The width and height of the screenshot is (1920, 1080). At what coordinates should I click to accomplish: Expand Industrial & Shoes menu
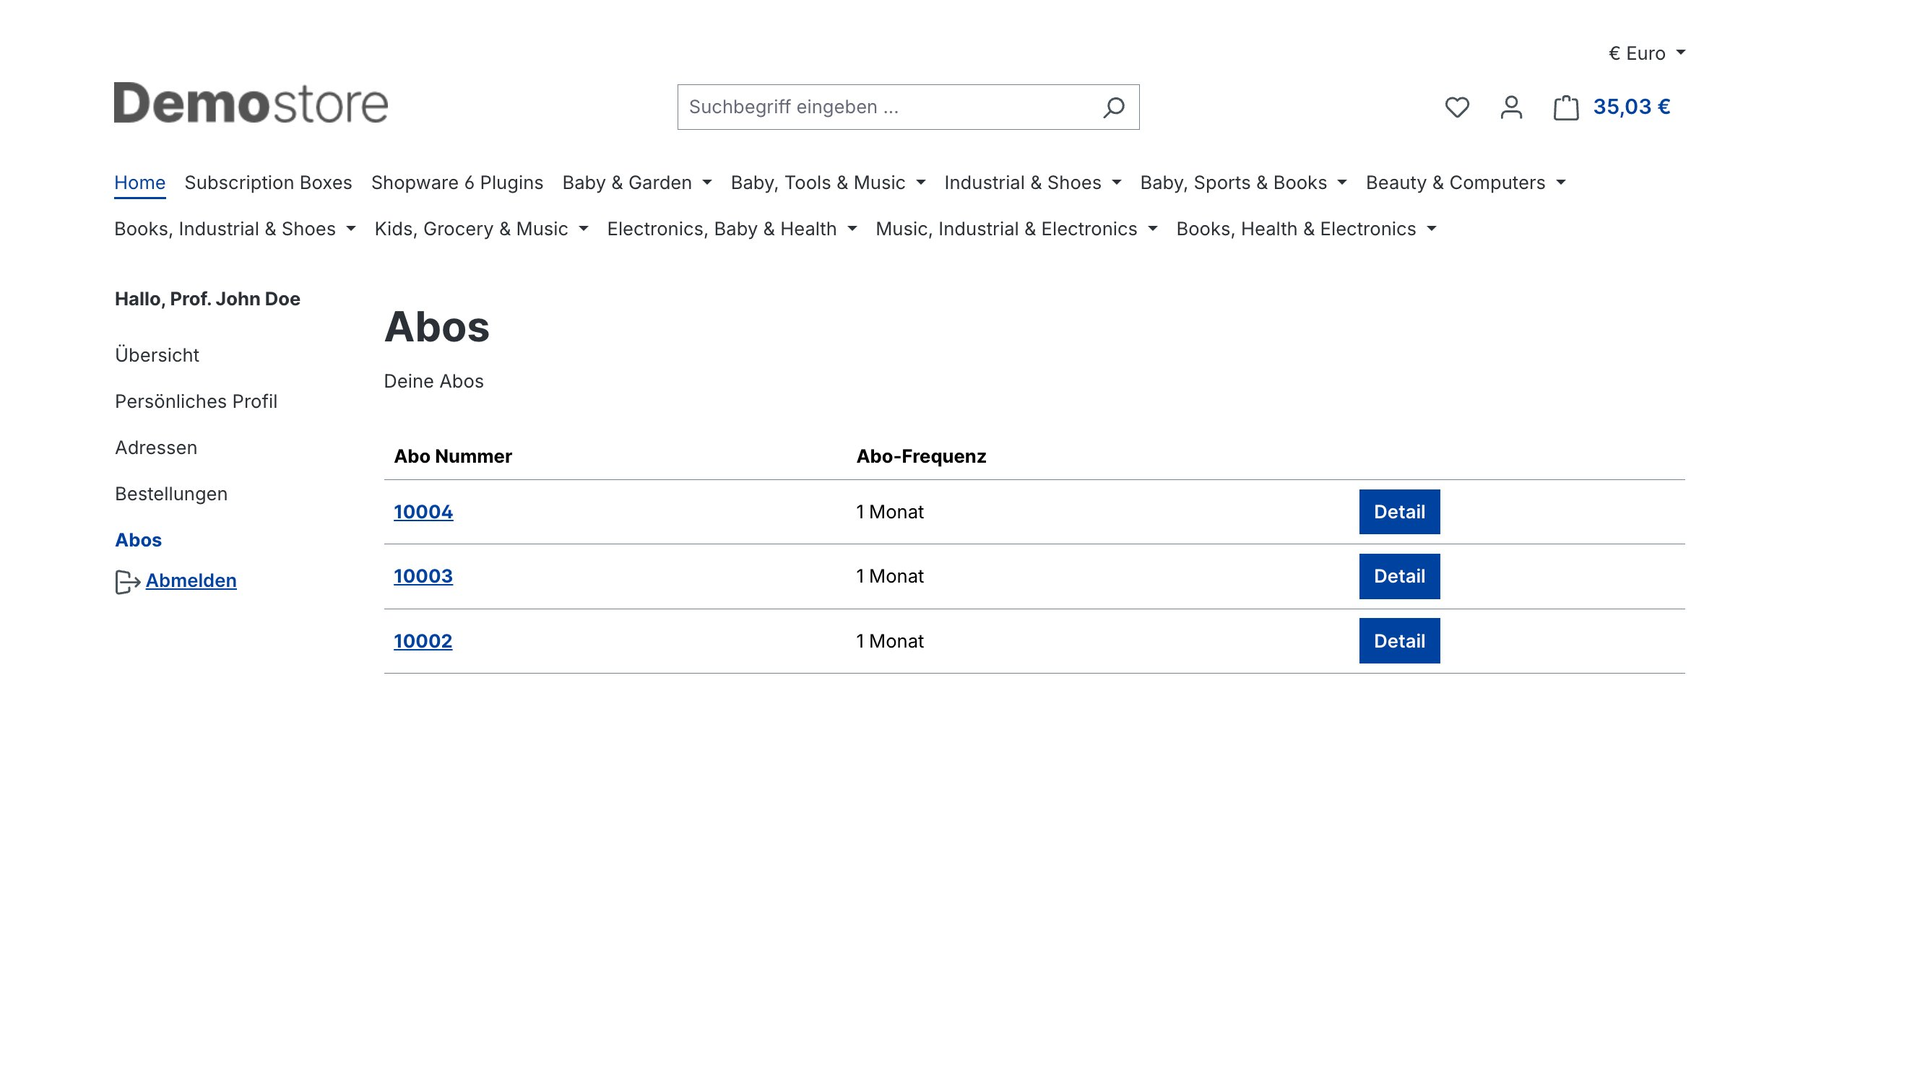[x=1033, y=183]
